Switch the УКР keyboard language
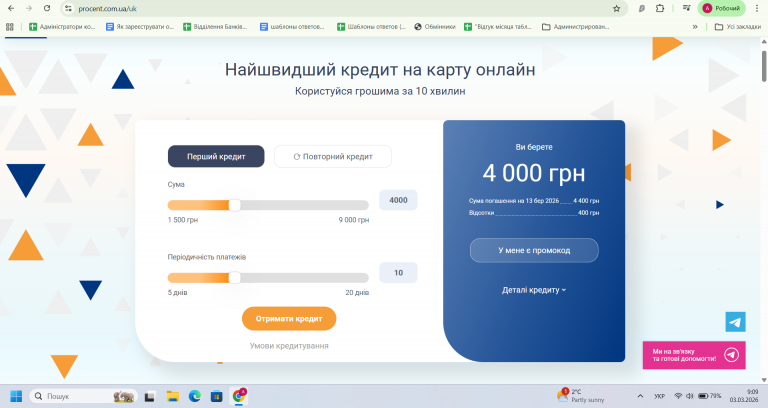Viewport: 768px width, 408px height. [660, 396]
